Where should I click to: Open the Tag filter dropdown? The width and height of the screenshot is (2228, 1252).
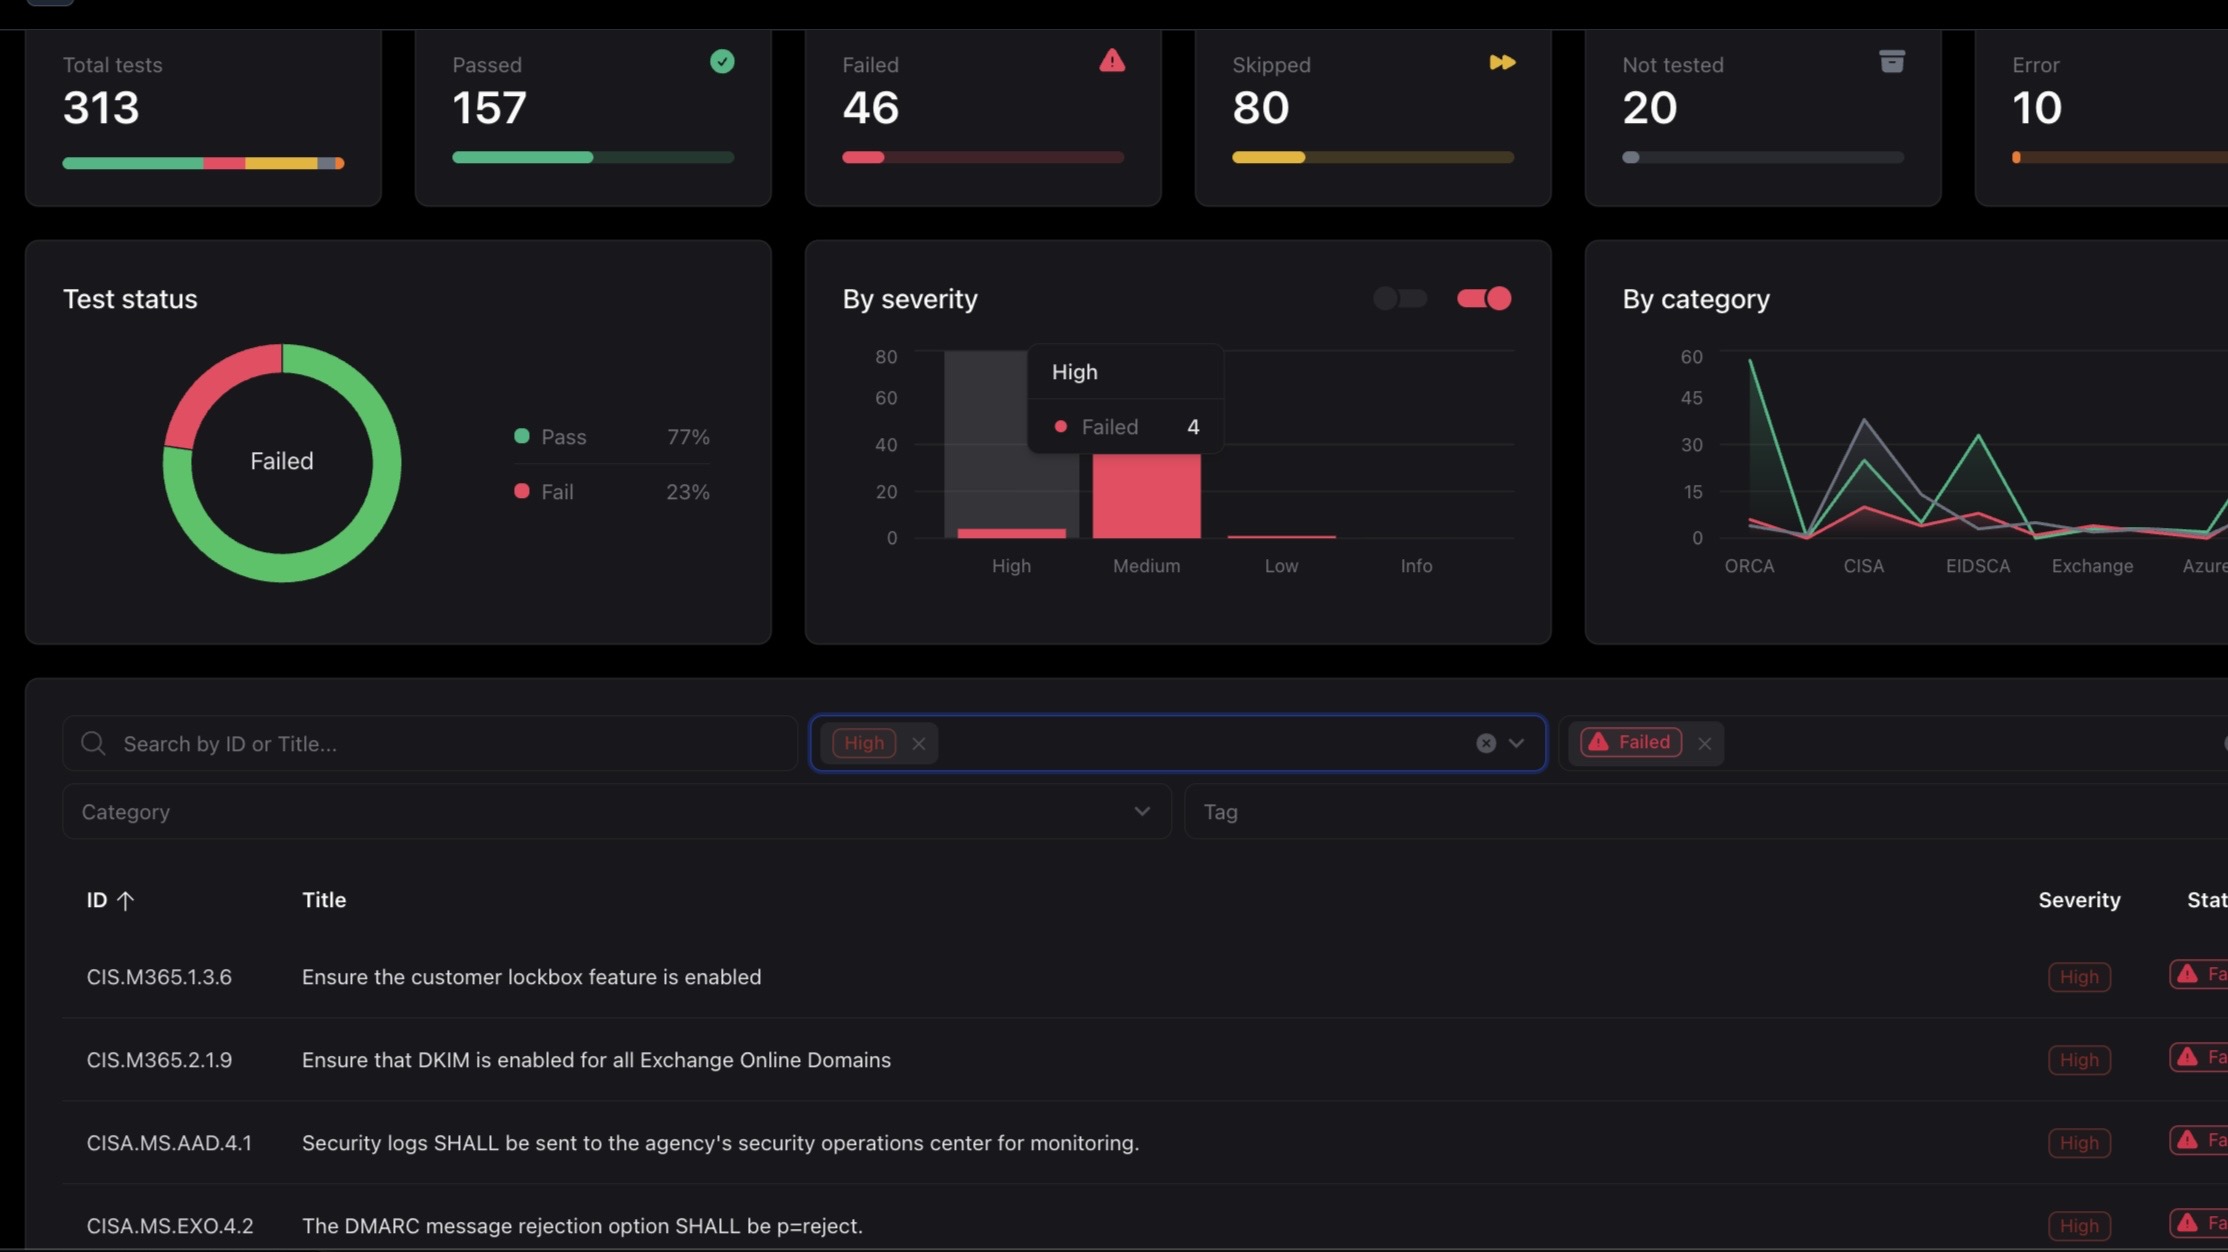(1706, 811)
